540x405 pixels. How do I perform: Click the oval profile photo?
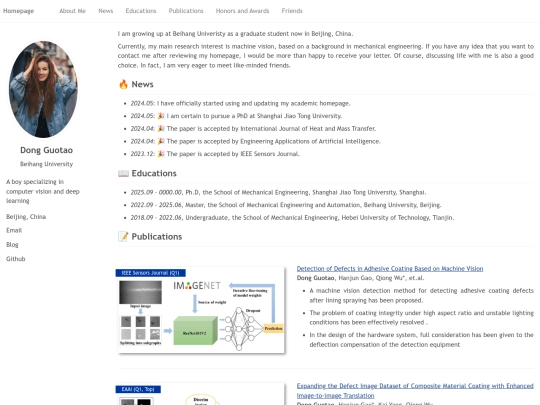(x=43, y=89)
